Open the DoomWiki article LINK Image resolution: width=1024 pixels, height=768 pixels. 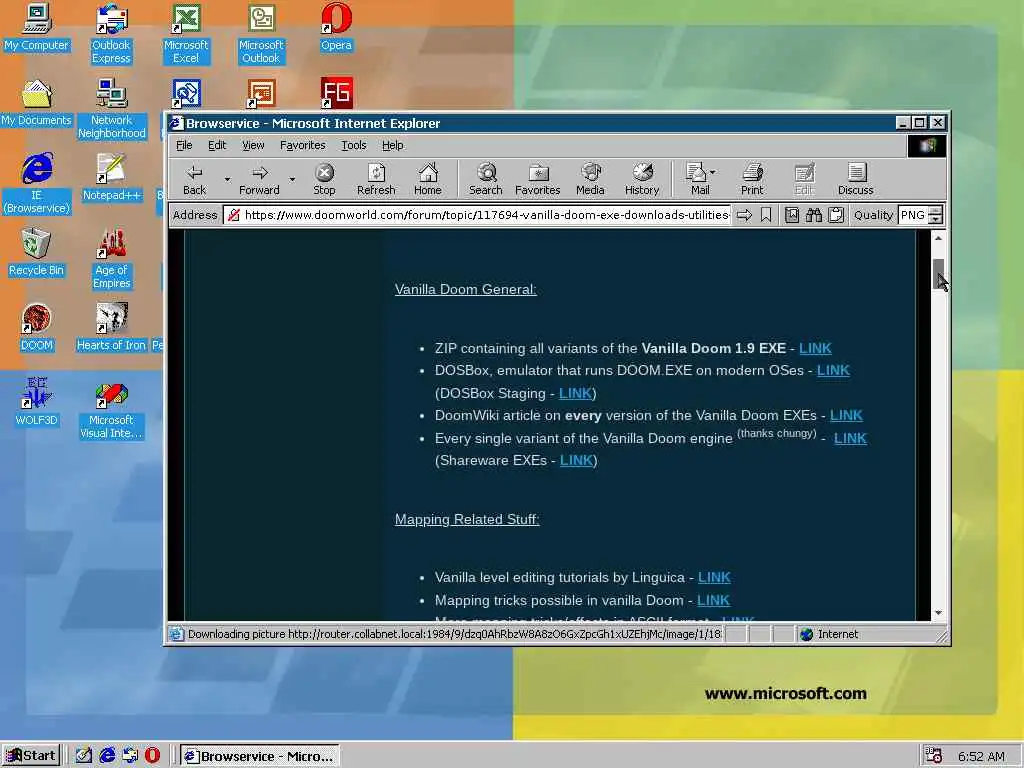tap(846, 415)
